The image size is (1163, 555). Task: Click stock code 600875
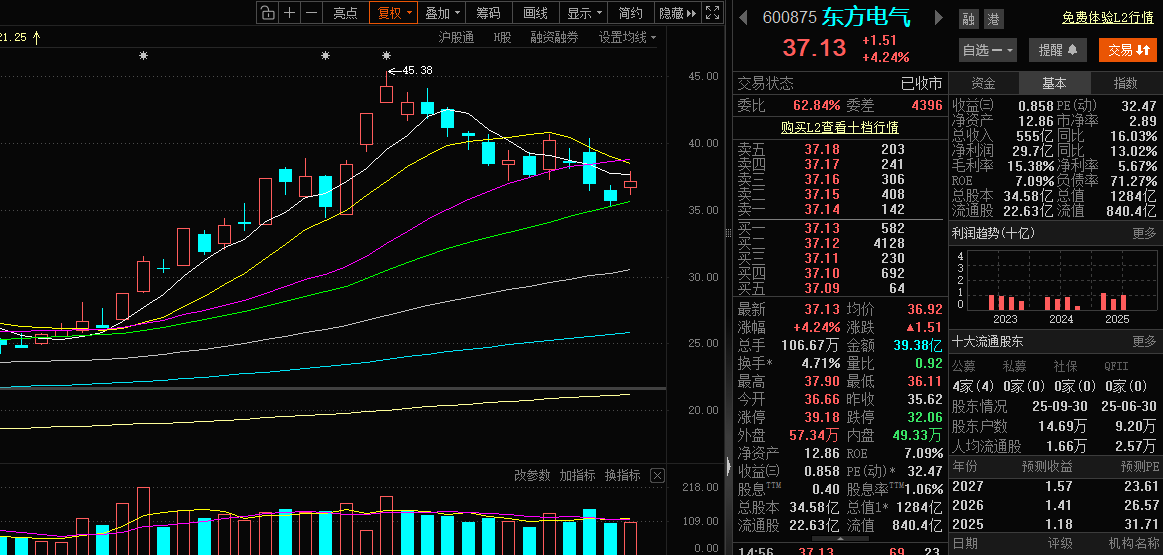[x=789, y=18]
